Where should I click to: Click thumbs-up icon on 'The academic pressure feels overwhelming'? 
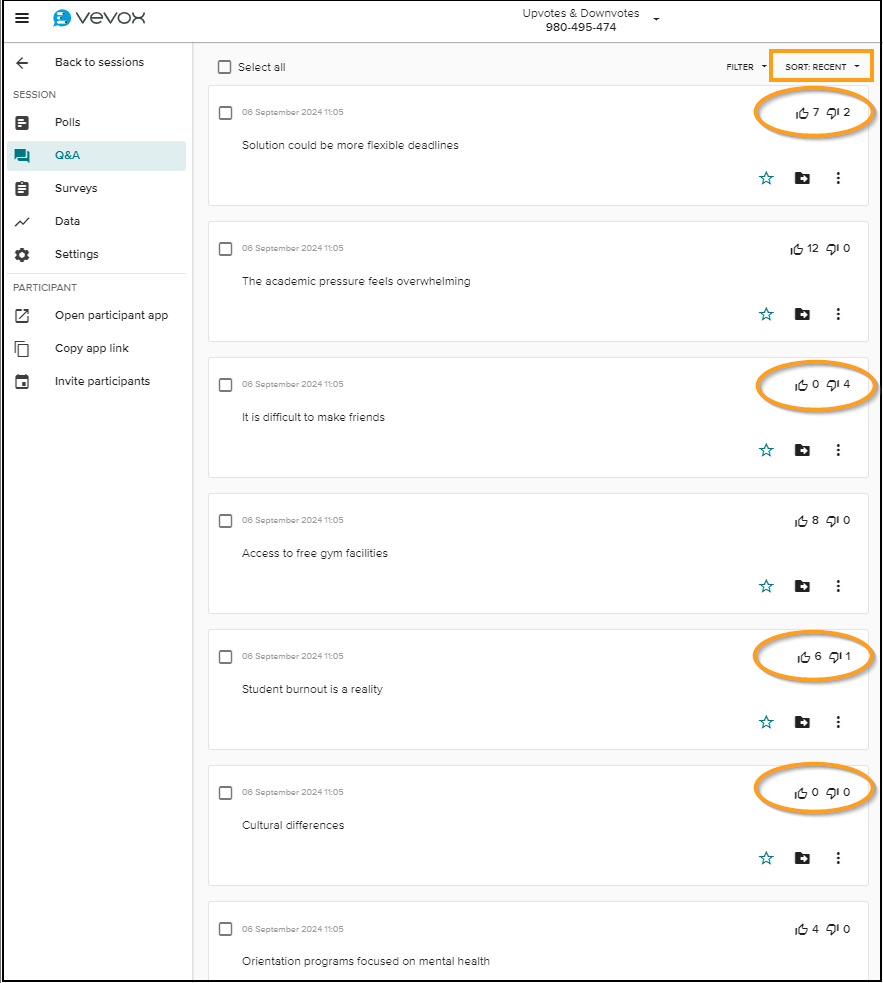796,250
